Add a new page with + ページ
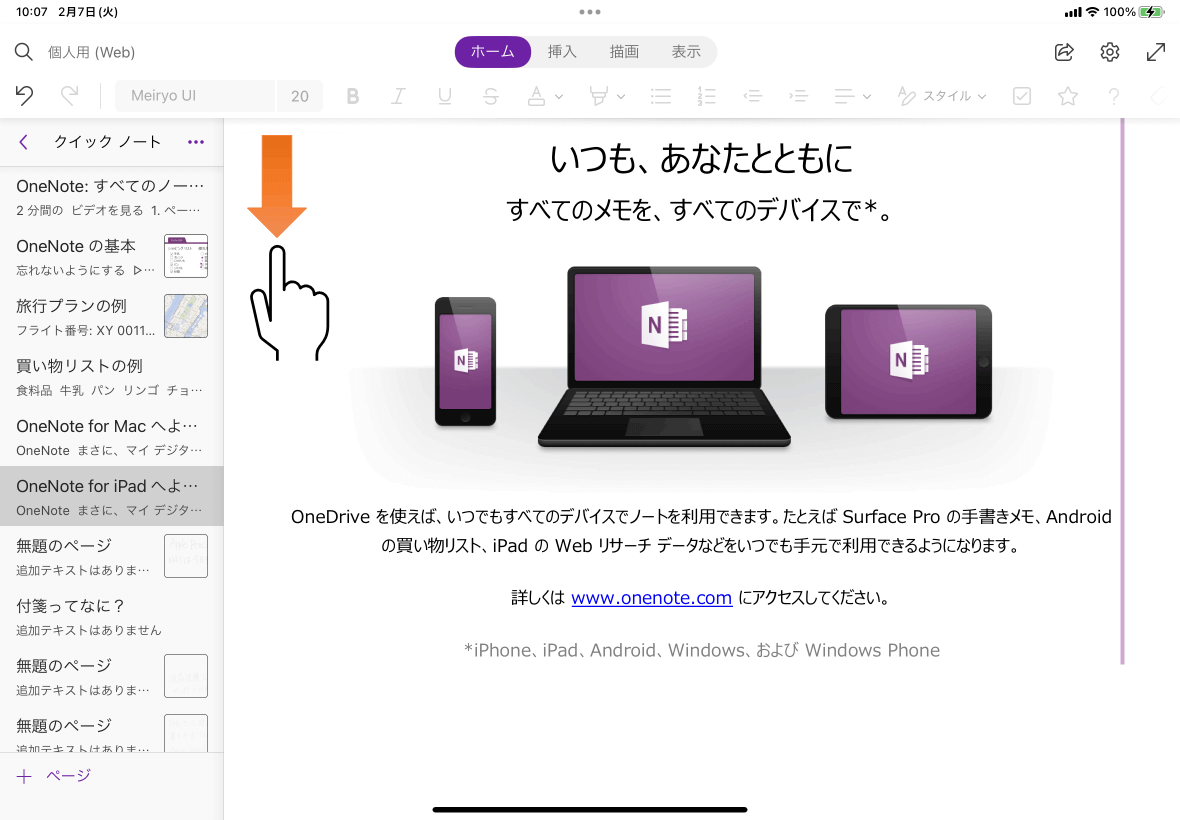This screenshot has width=1180, height=820. (54, 776)
